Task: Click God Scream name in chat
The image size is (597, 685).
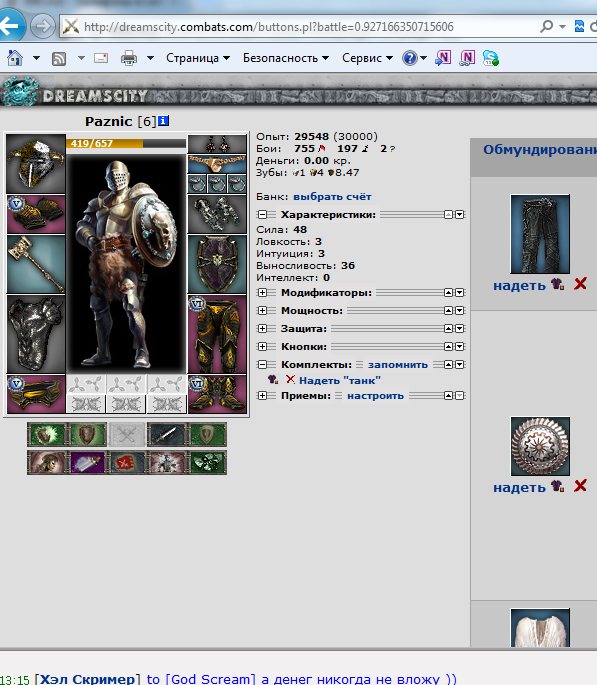Action: 211,679
